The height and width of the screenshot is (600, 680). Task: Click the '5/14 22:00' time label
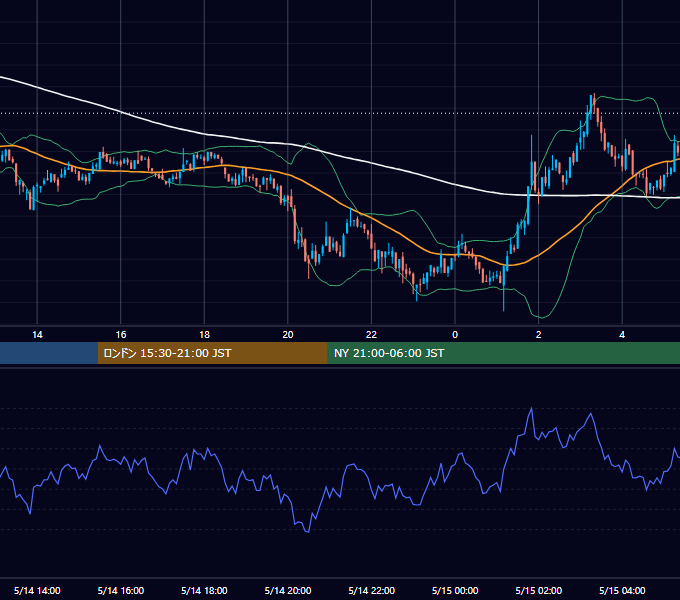click(372, 590)
